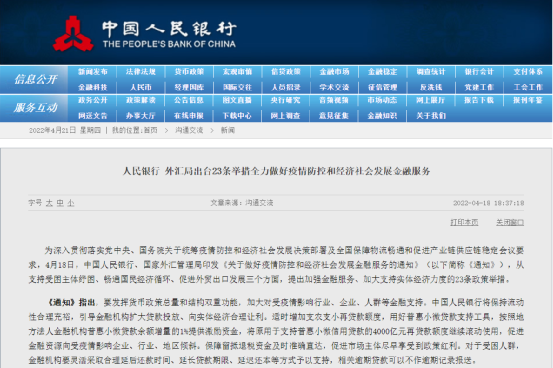Select 人民币 in navigation
553x368 pixels.
141,87
